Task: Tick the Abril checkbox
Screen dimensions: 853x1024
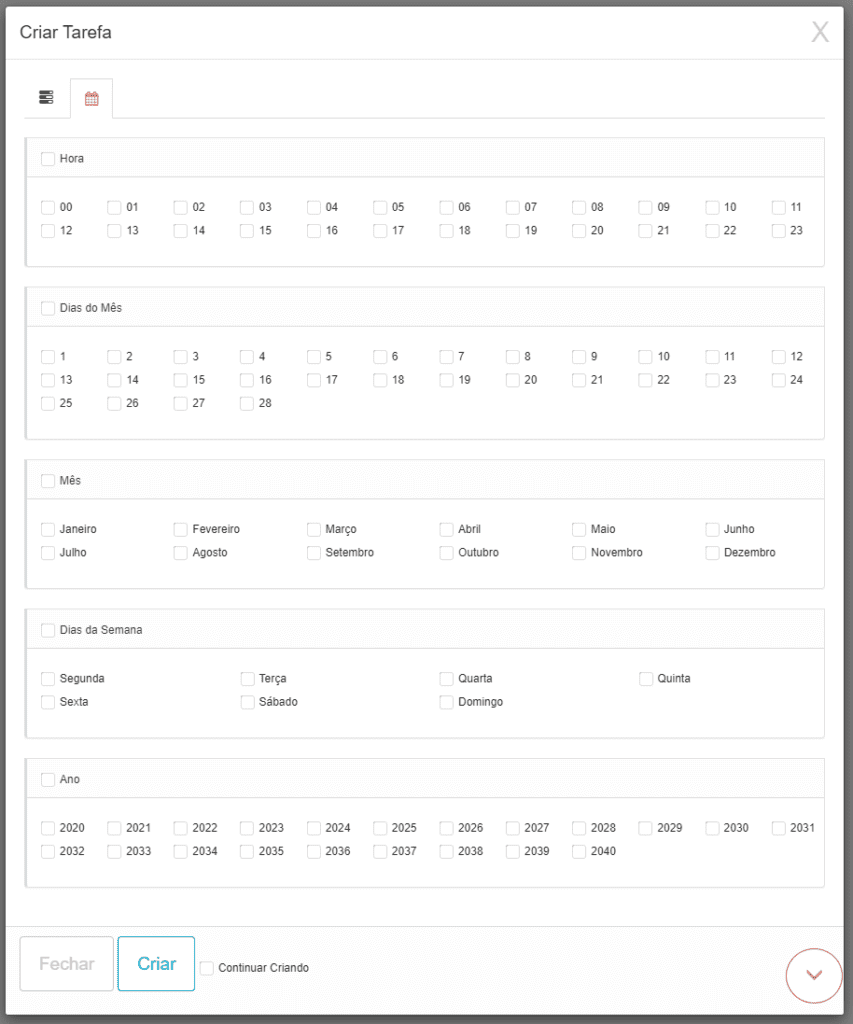Action: (446, 529)
